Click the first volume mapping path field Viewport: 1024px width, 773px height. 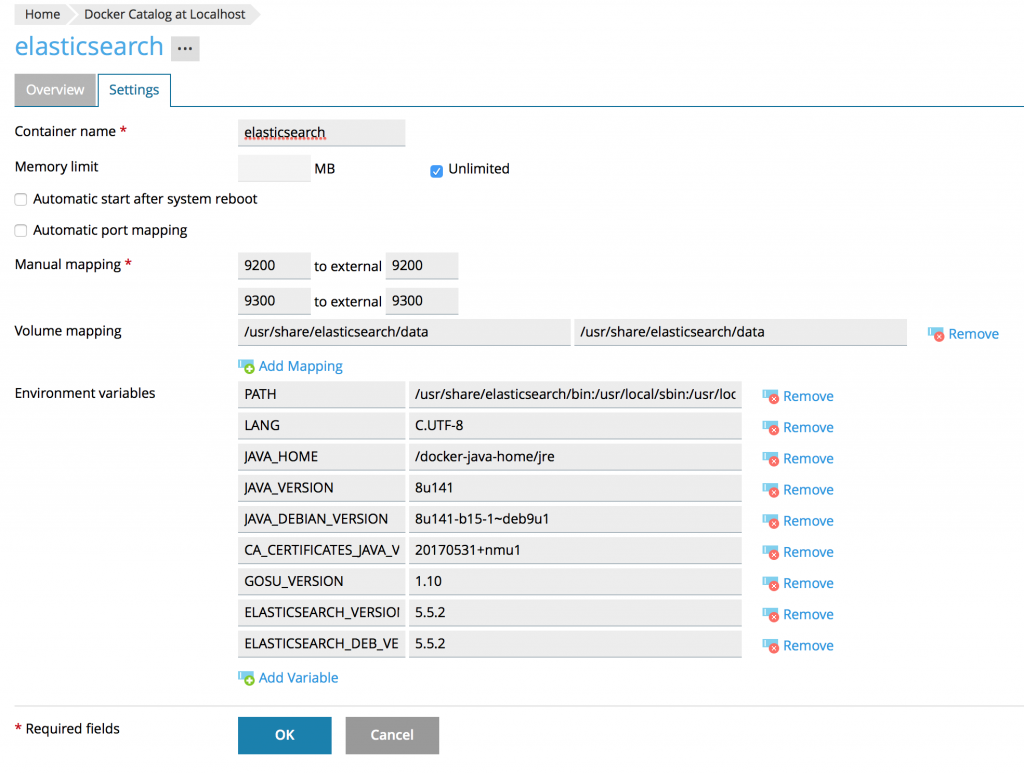(x=404, y=332)
